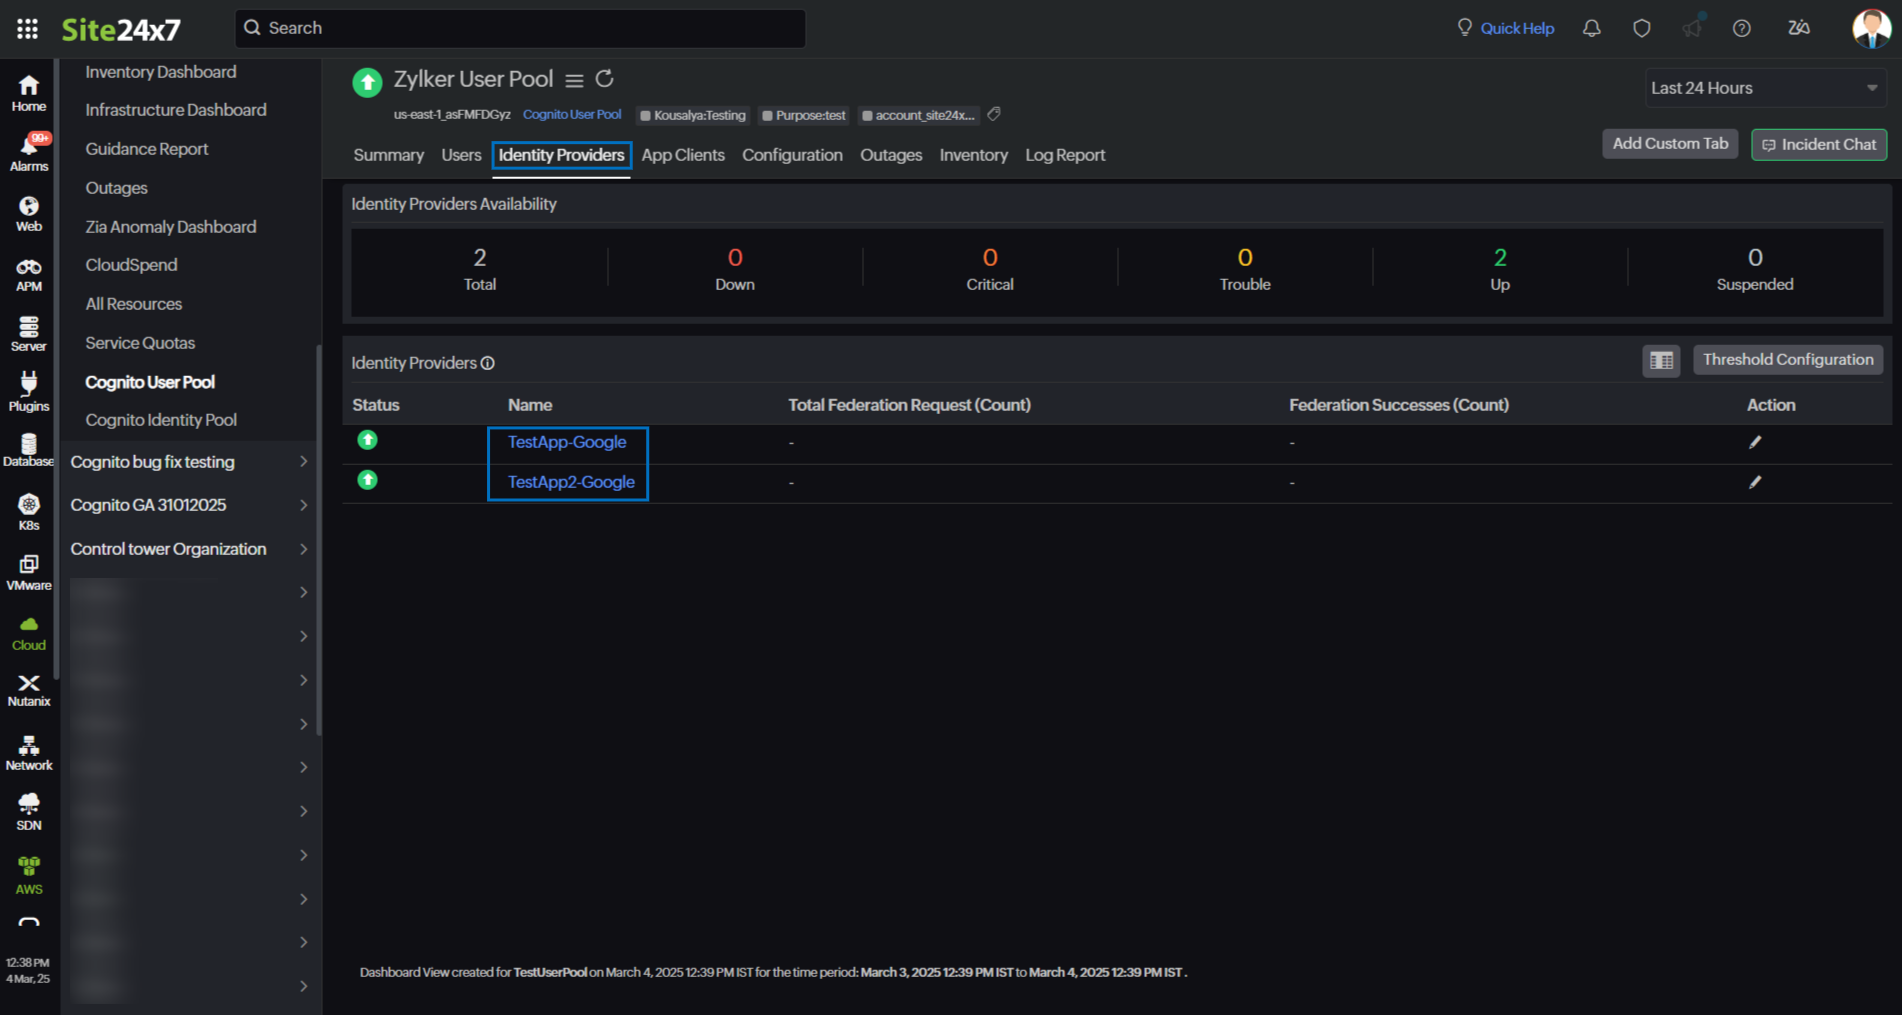This screenshot has width=1902, height=1015.
Task: Expand the Cognito GA 31012025 group
Action: point(303,505)
